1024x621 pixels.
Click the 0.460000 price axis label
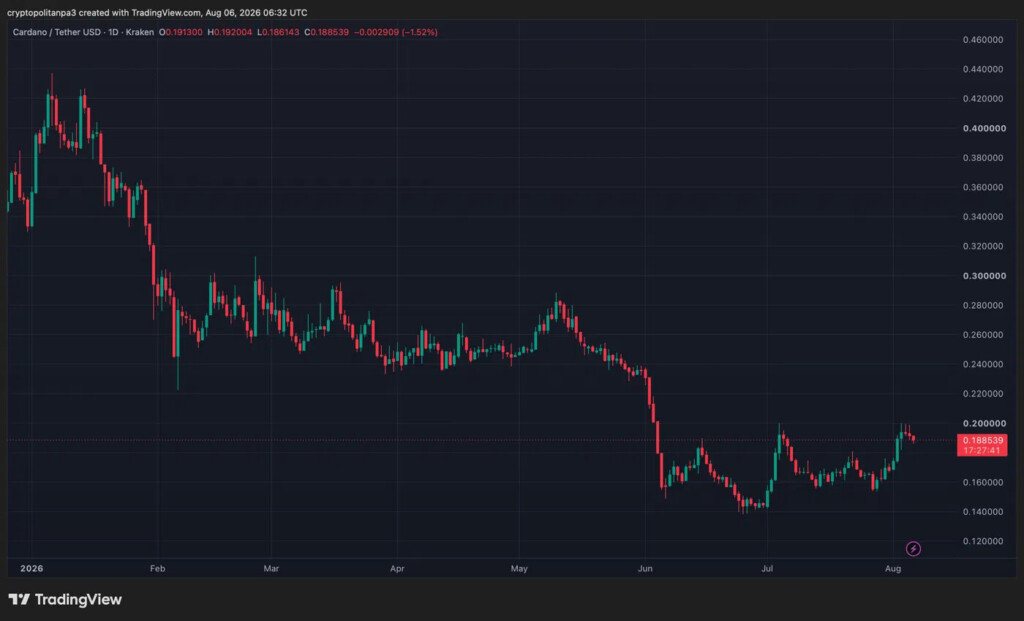983,40
